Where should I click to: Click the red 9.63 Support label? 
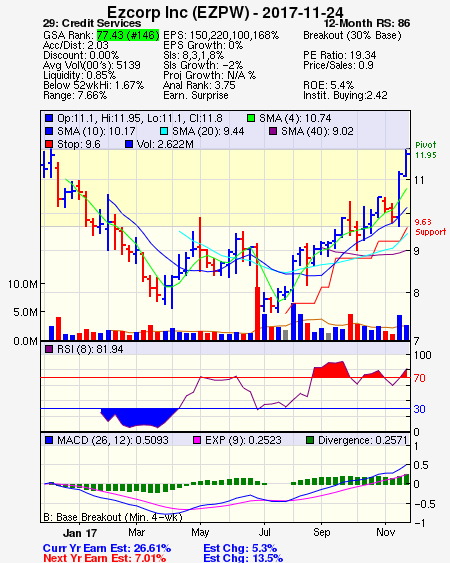pyautogui.click(x=430, y=227)
